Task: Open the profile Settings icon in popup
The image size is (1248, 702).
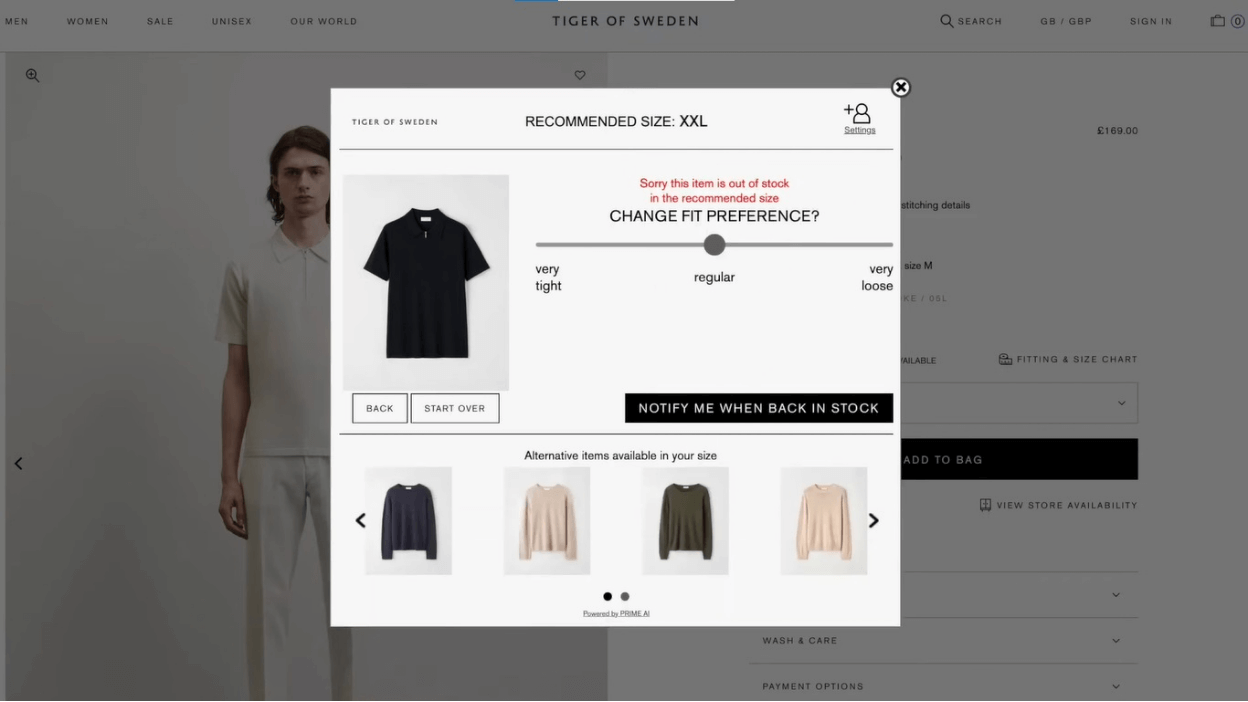Action: [858, 118]
